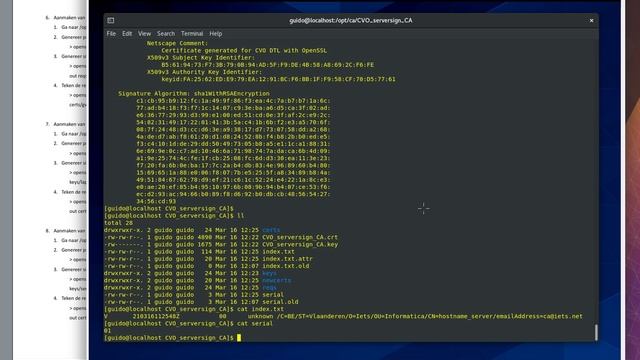Click the 'll' command text

240,216
